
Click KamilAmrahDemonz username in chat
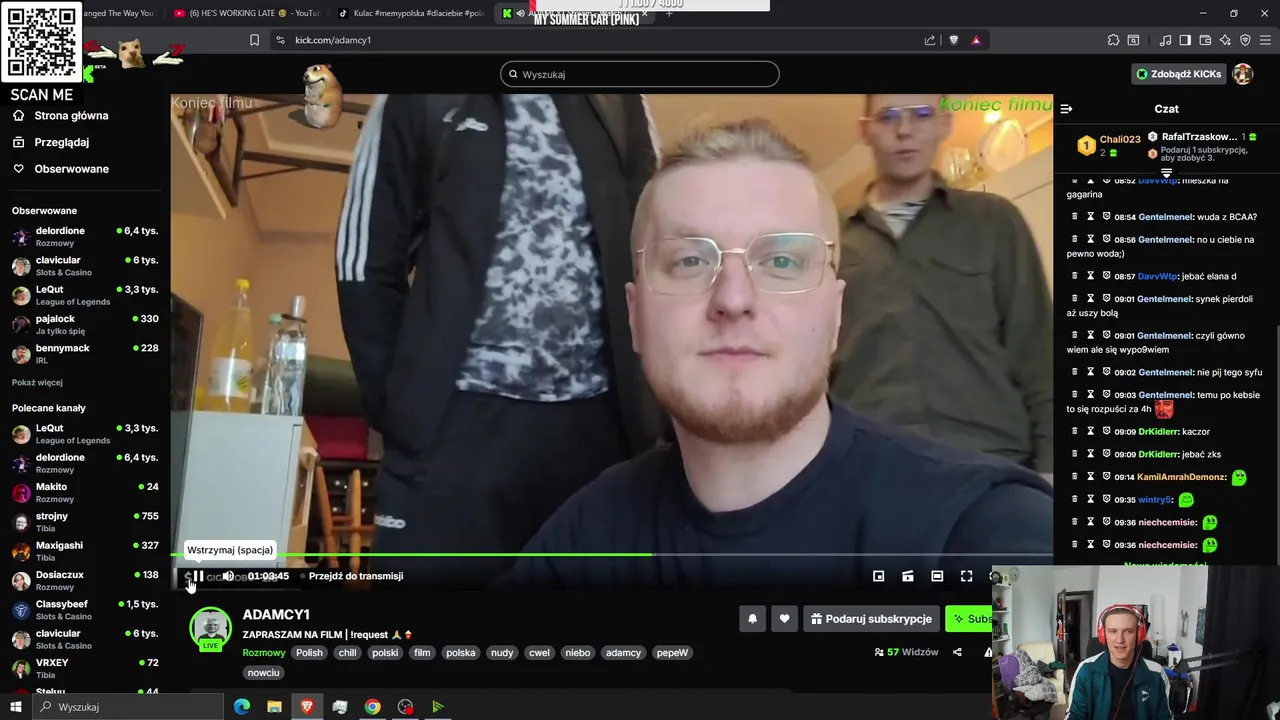tap(1181, 477)
